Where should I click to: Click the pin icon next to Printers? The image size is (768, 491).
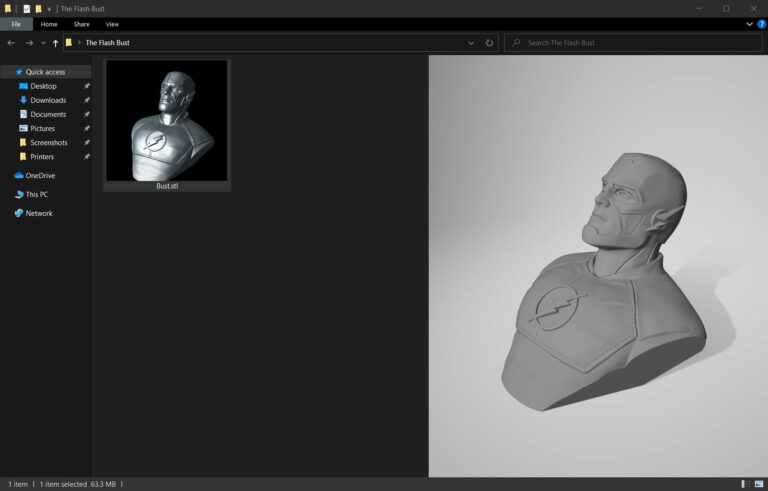[x=87, y=157]
